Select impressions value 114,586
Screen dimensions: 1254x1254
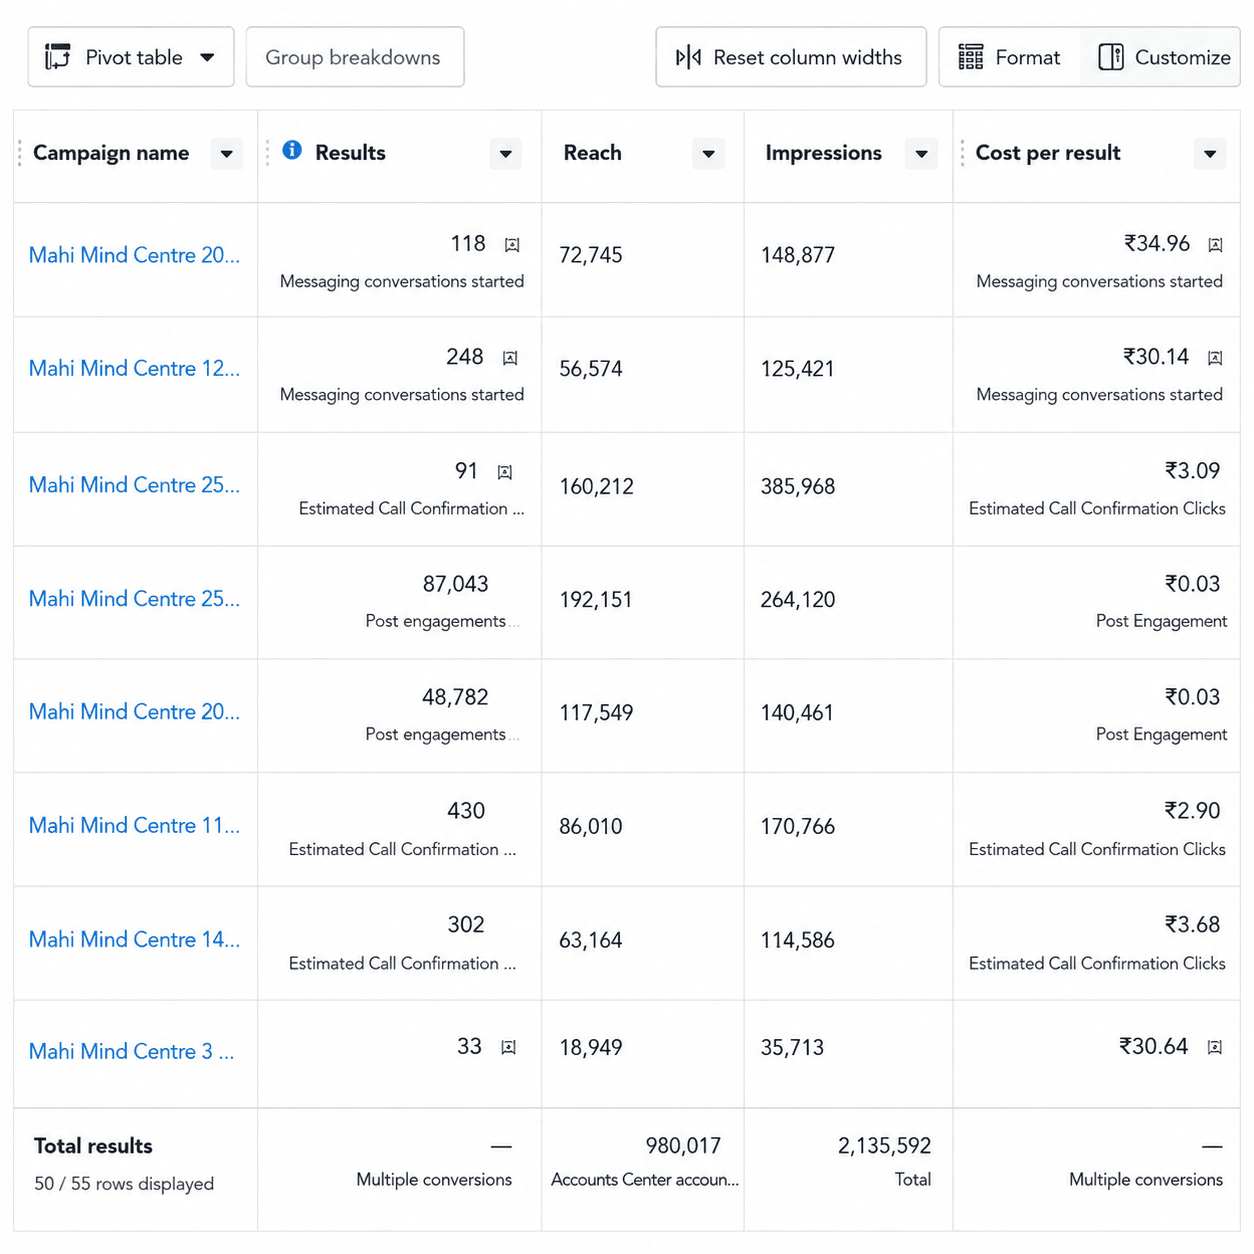[x=797, y=940]
